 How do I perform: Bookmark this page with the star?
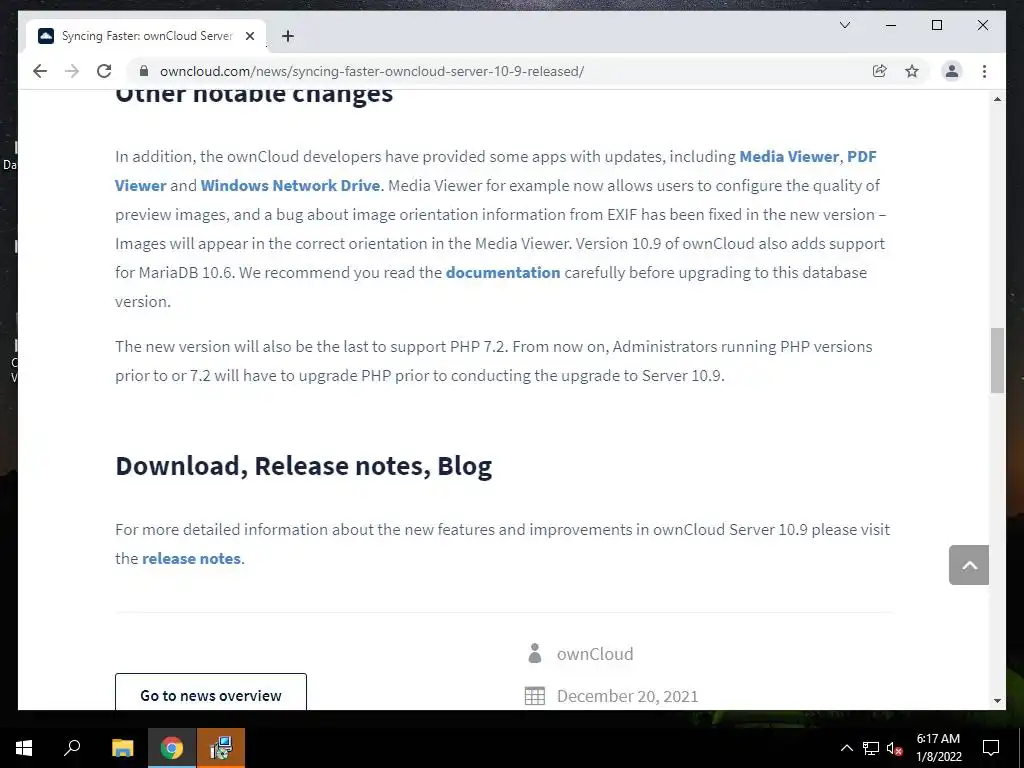coord(912,71)
